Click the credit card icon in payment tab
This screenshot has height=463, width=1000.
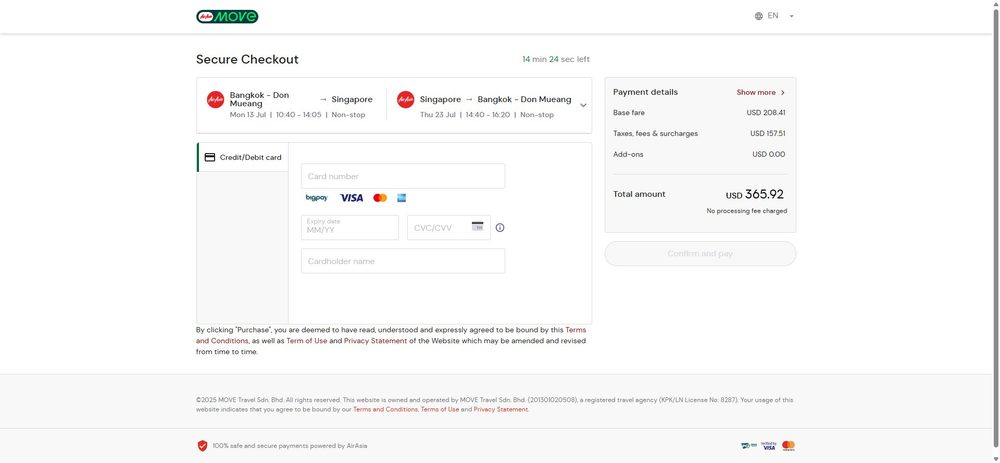coord(210,158)
